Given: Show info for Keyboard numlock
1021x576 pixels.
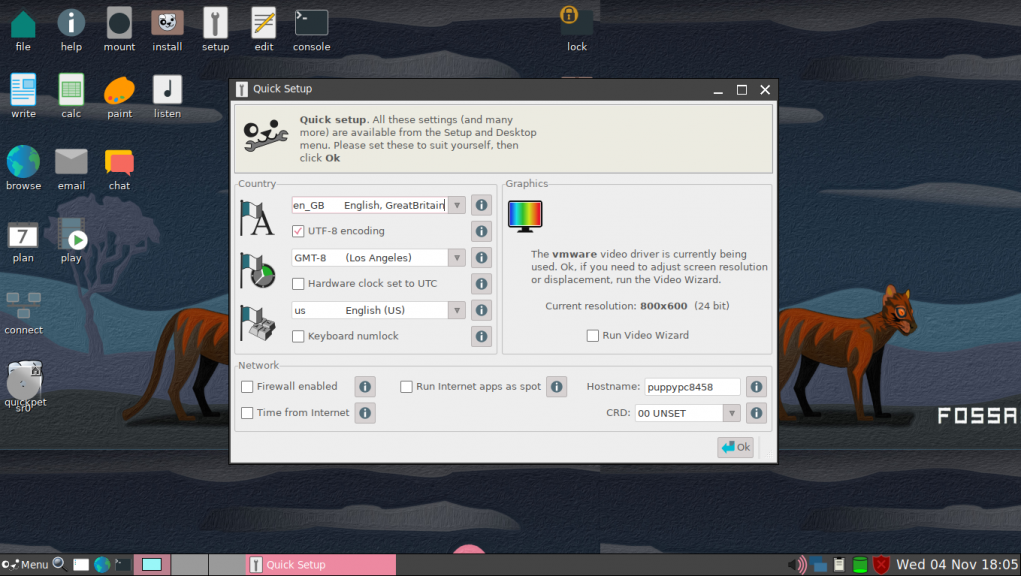Looking at the screenshot, I should [x=481, y=336].
